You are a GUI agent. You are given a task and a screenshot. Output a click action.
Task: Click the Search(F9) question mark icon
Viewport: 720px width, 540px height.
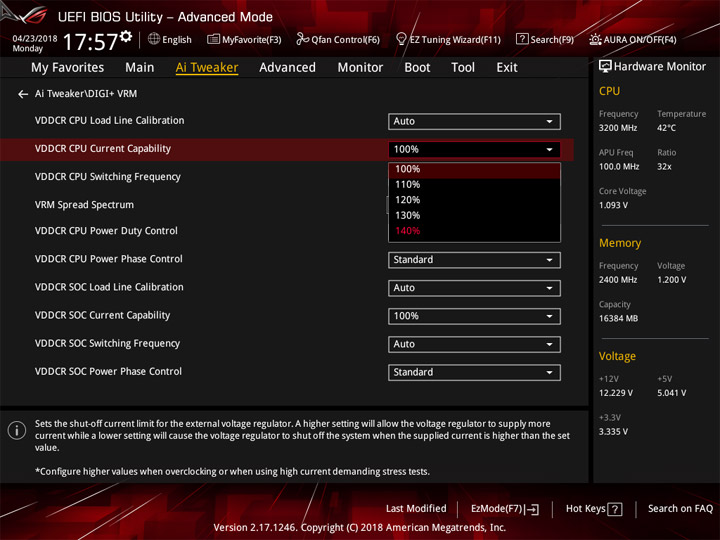[x=522, y=39]
